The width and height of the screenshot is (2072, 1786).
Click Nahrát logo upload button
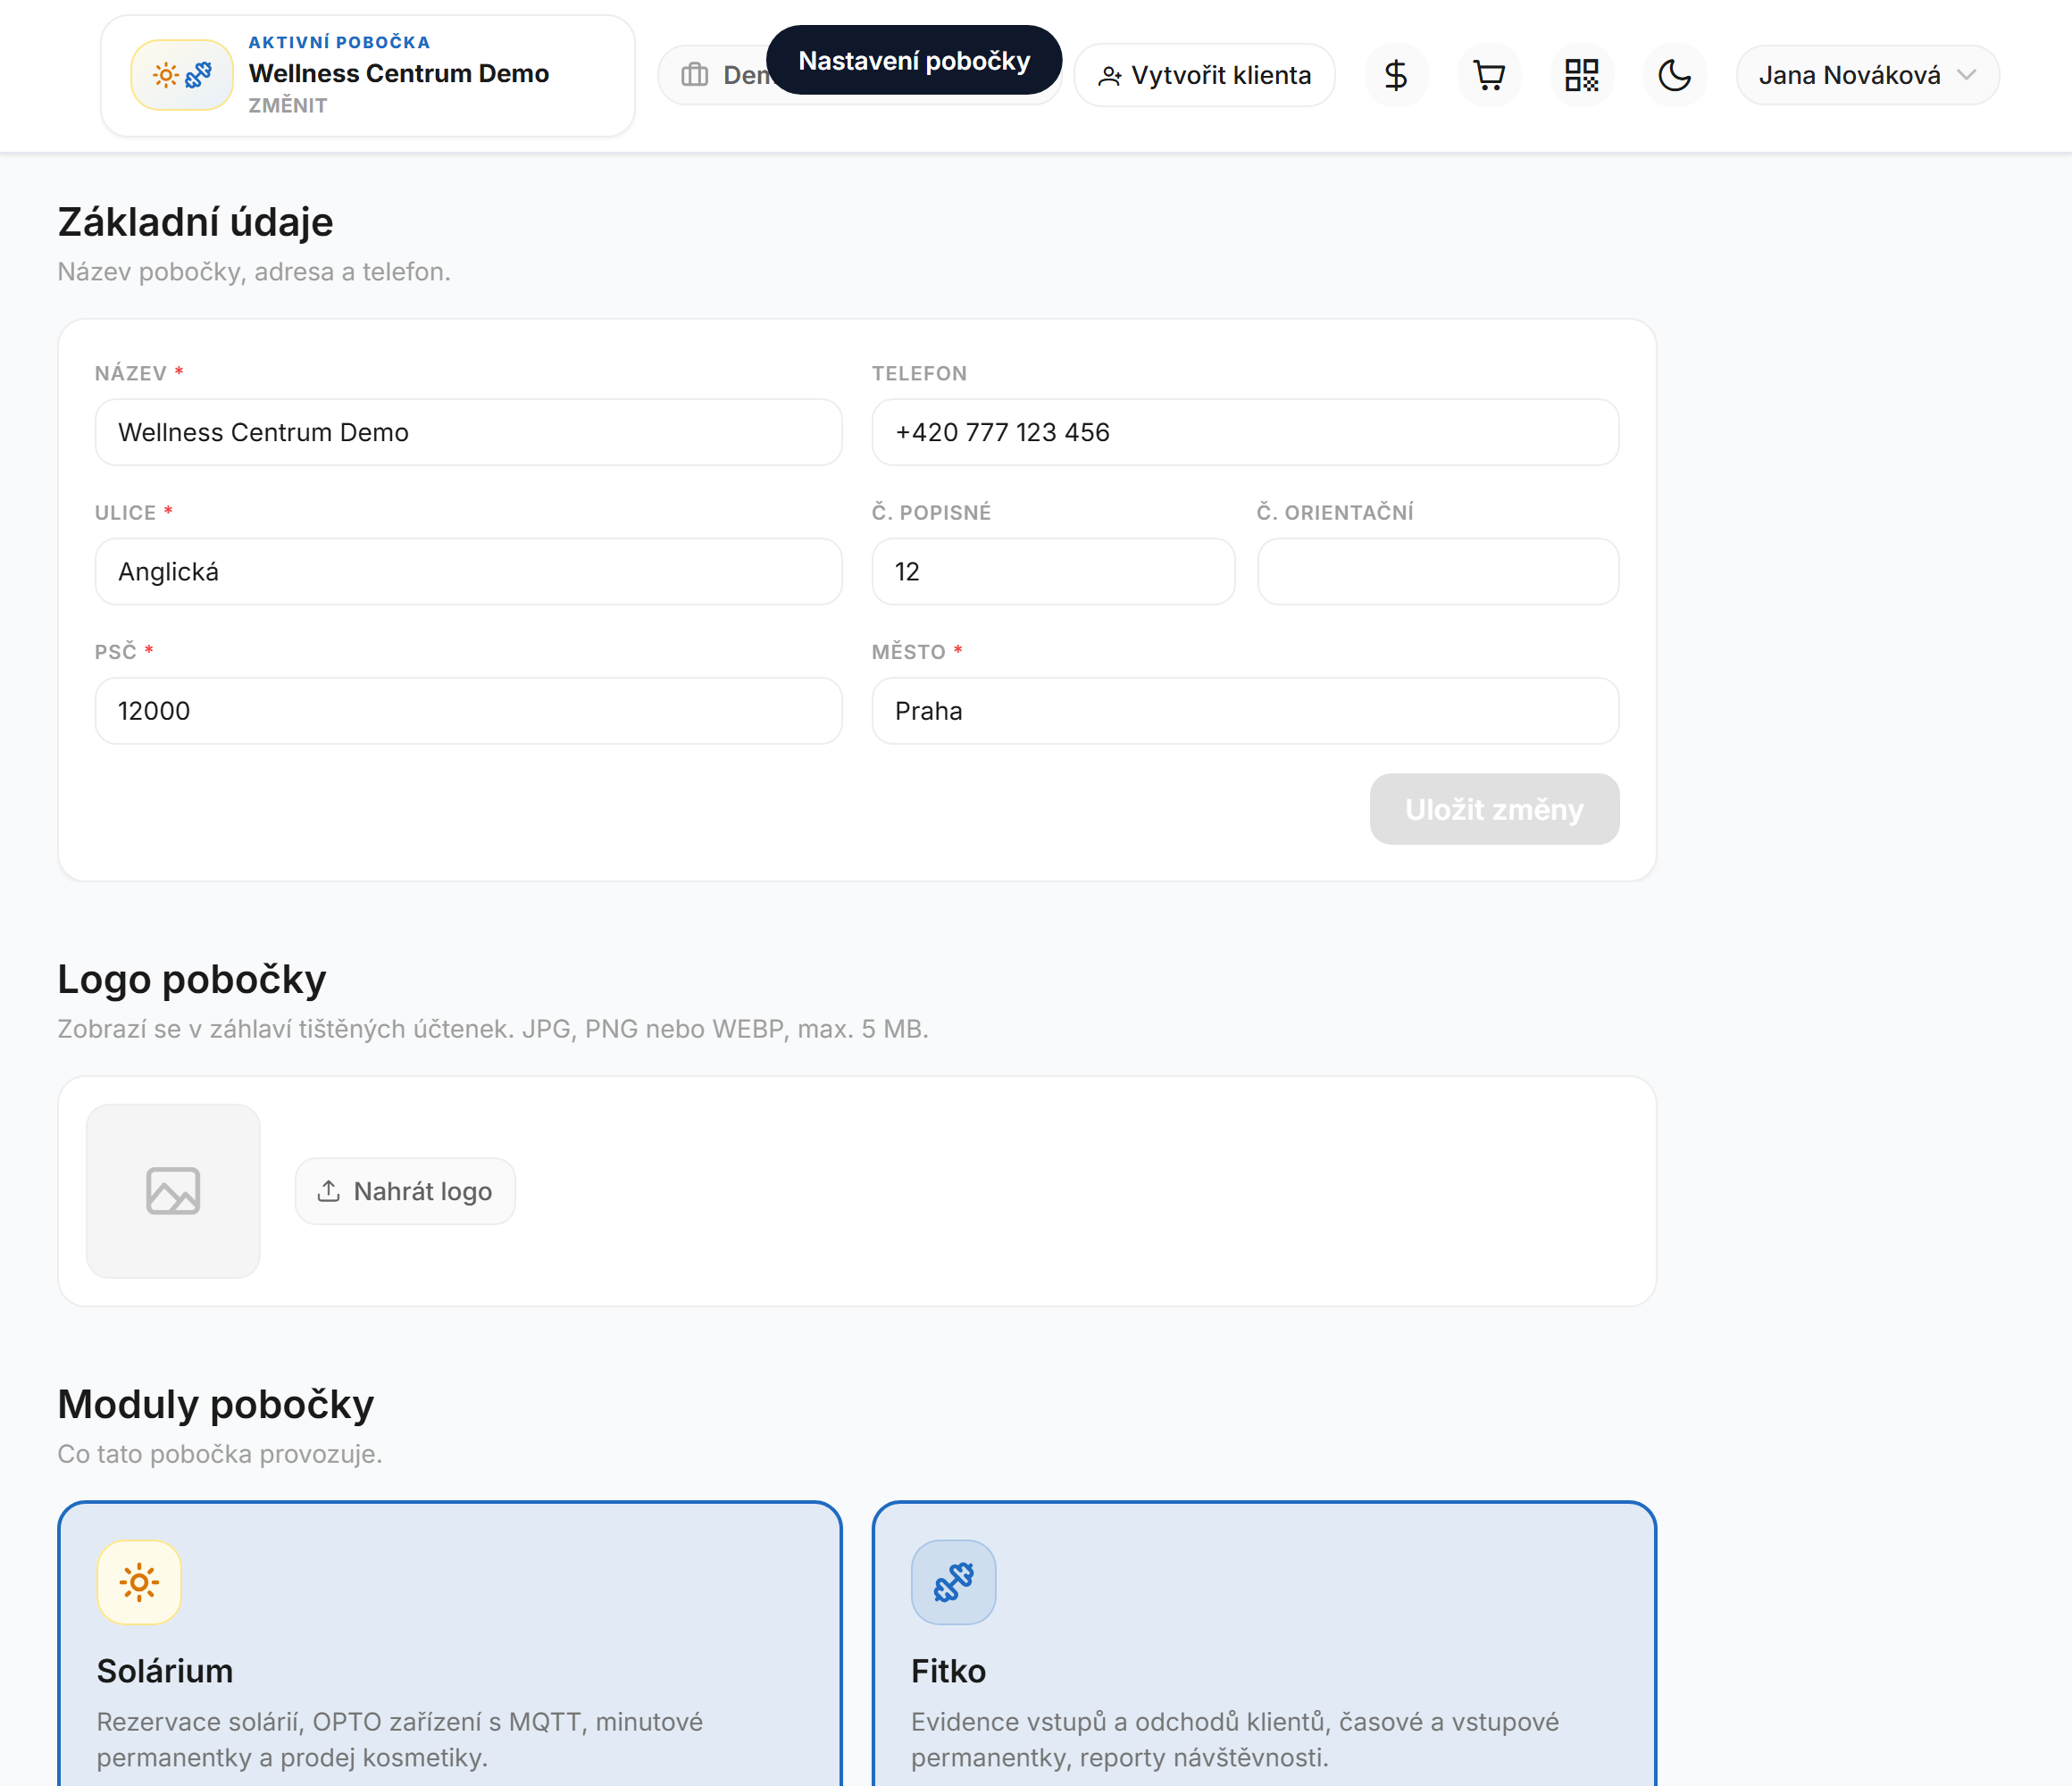(x=405, y=1191)
